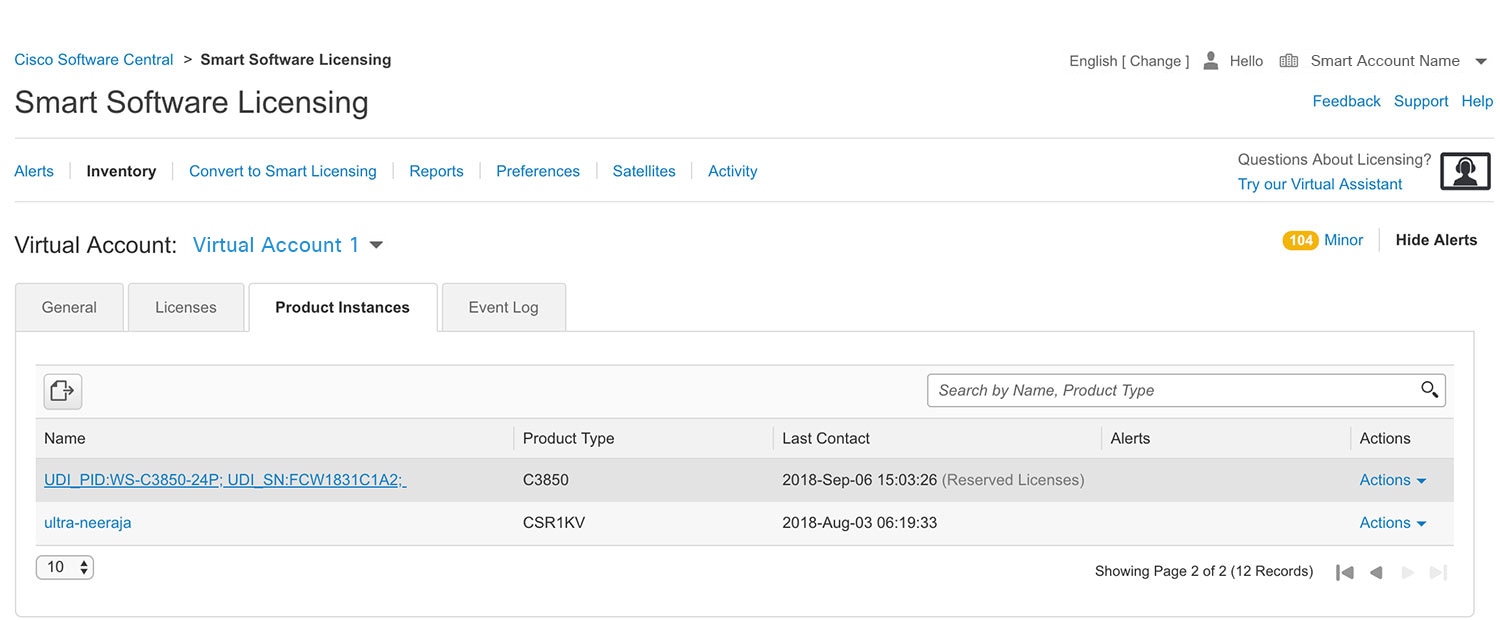Click the Alerts column header in table
This screenshot has height=620, width=1500.
[1130, 438]
